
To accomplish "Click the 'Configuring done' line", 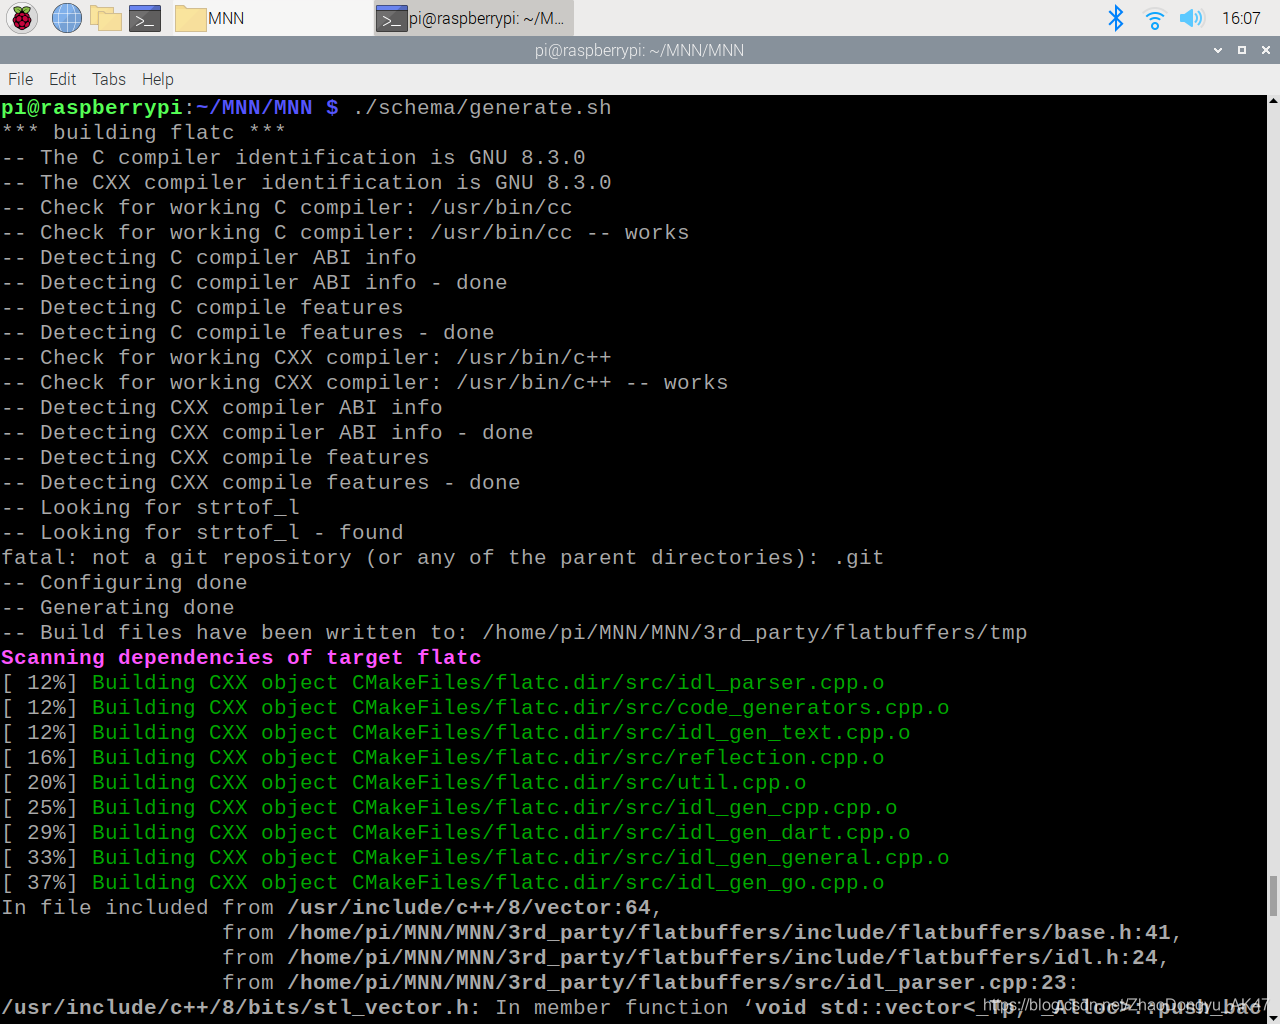I will [x=125, y=583].
